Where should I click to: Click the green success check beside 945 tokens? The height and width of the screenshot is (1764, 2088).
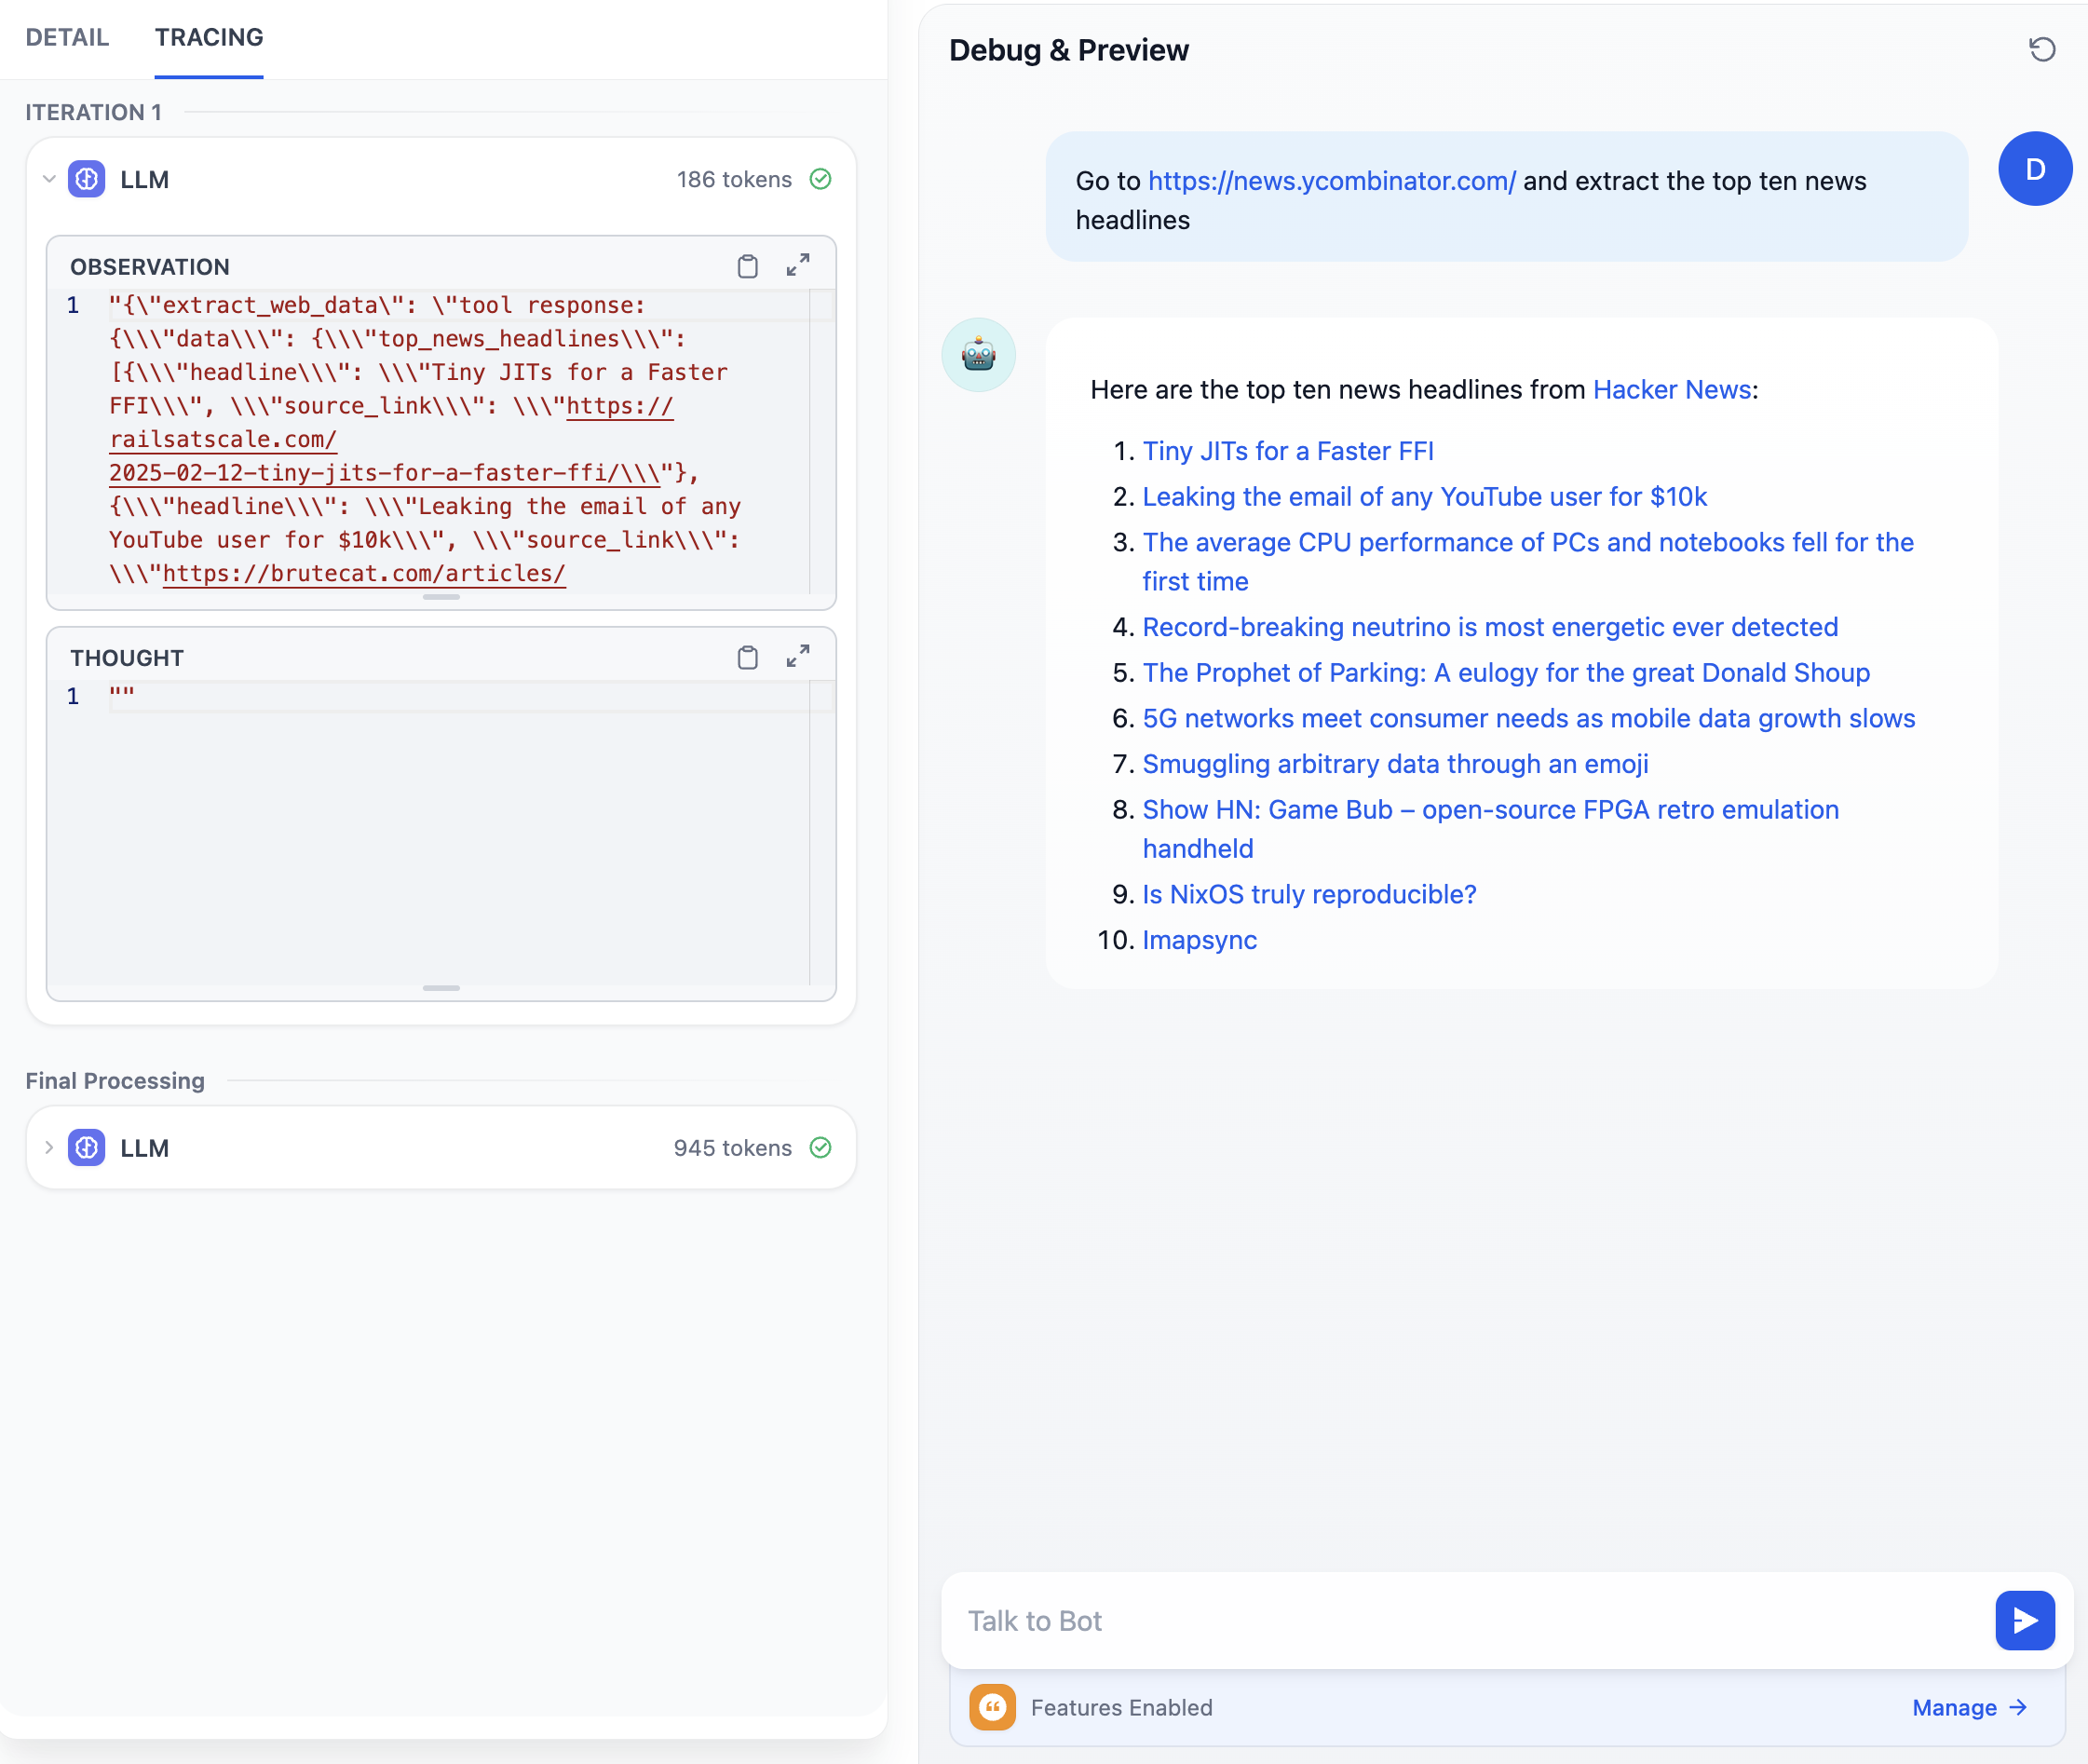(820, 1148)
